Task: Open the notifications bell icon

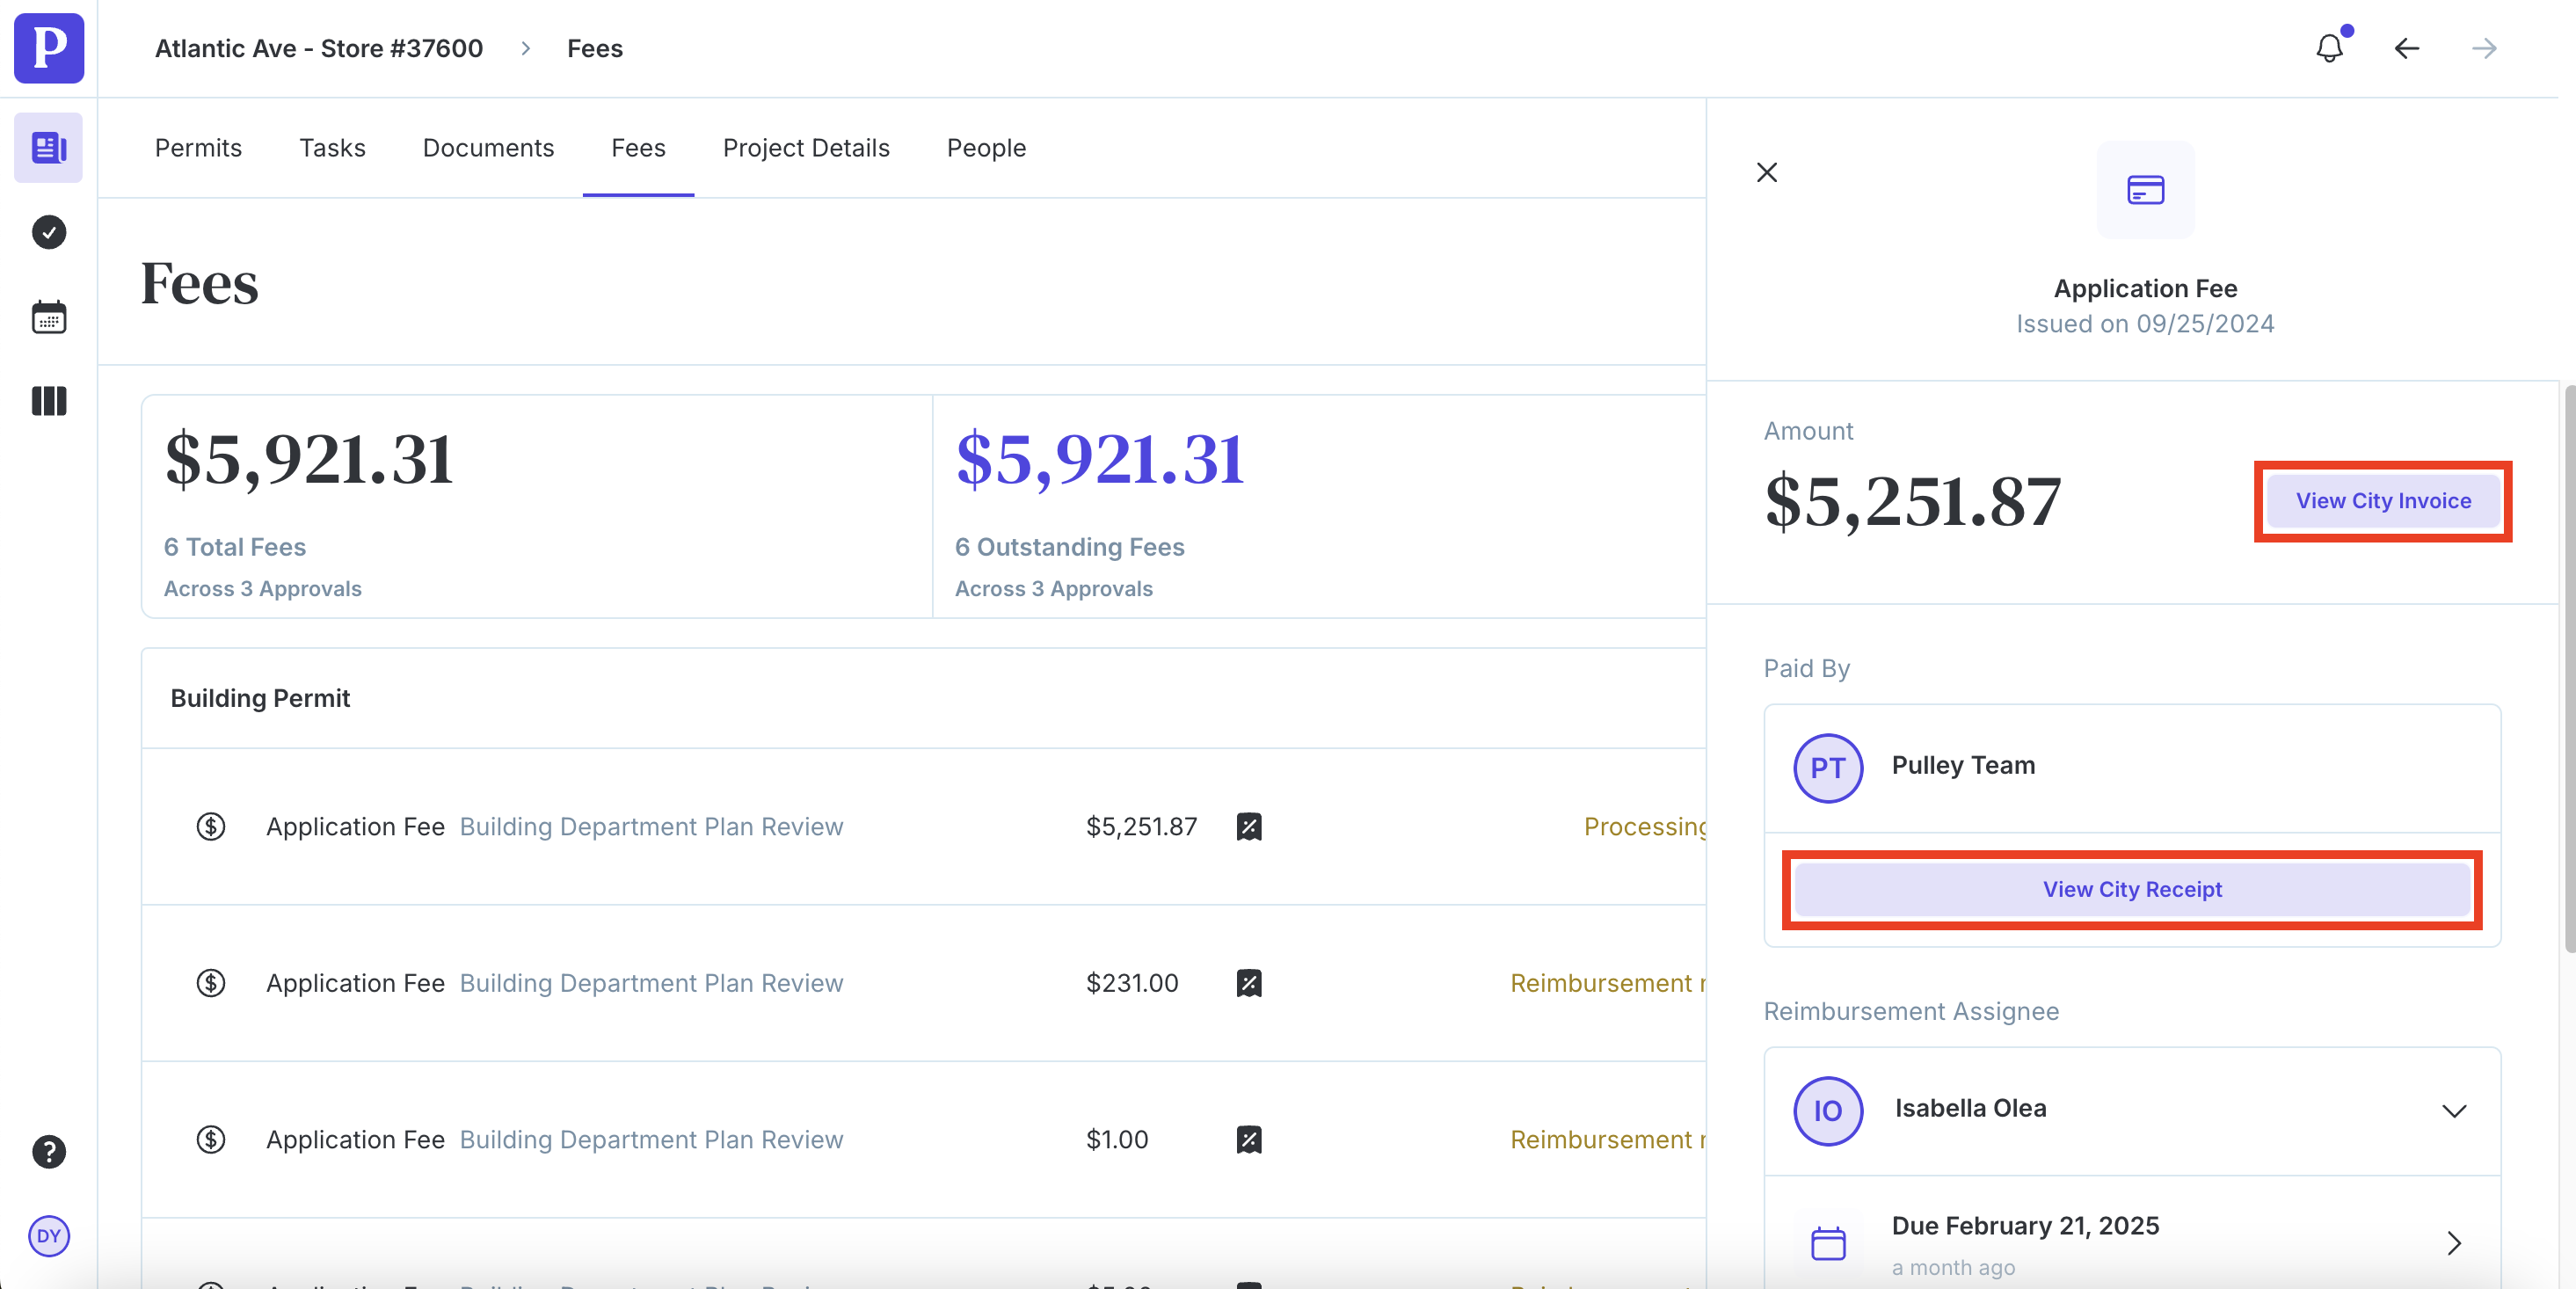Action: (x=2329, y=48)
